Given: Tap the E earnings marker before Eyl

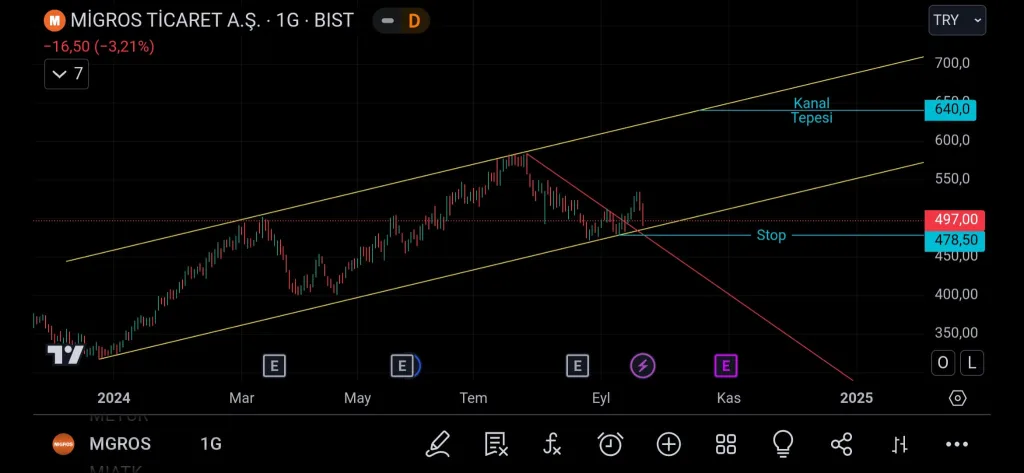Looking at the screenshot, I should tap(577, 366).
